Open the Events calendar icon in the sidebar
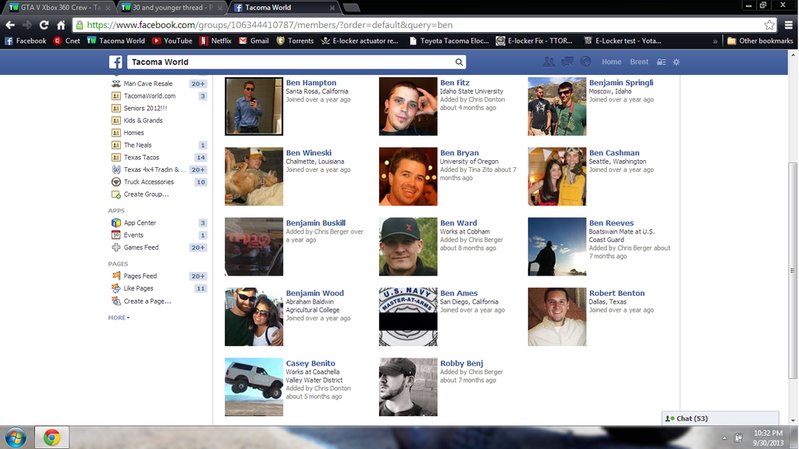This screenshot has width=799, height=449. (116, 235)
